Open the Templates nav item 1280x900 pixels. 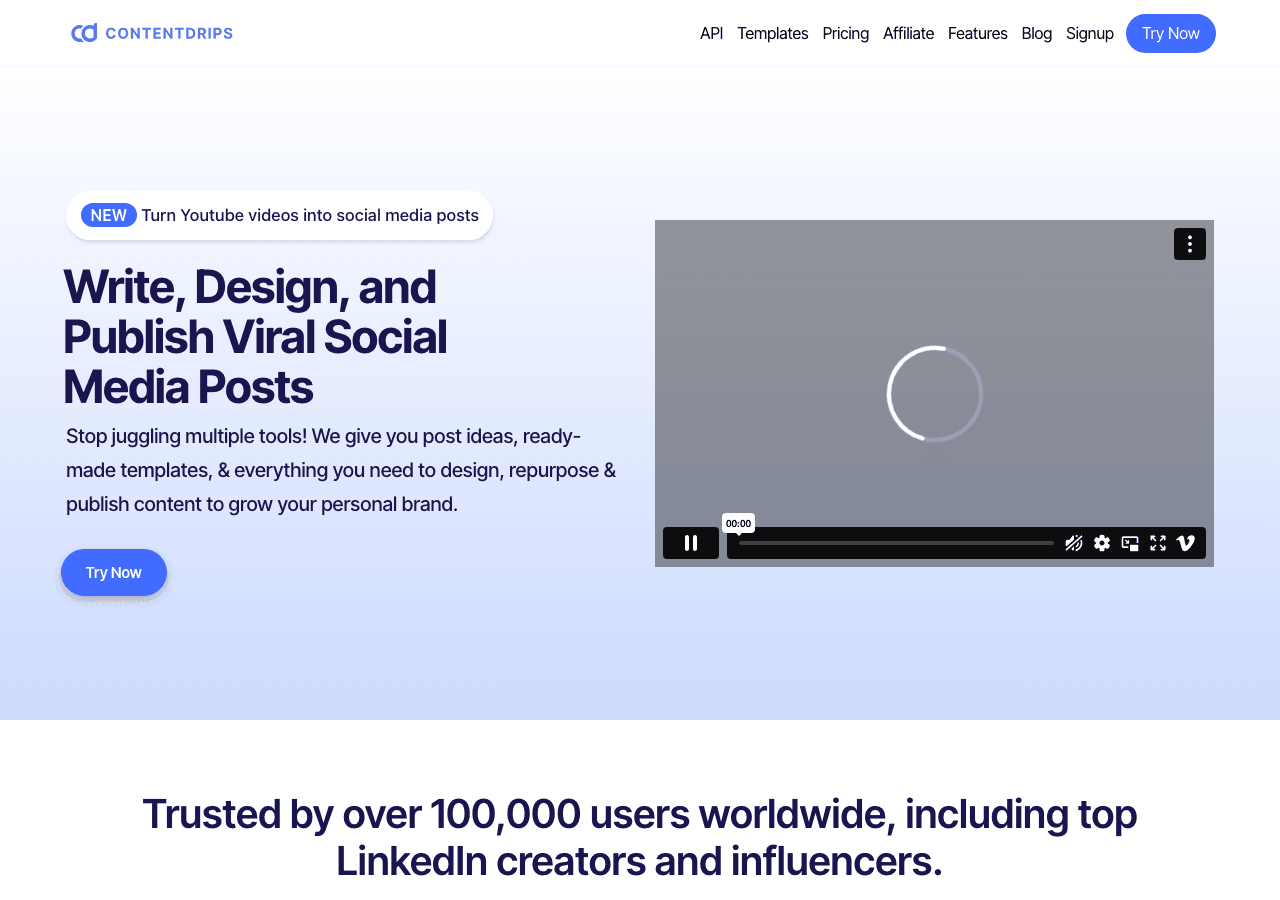coord(772,33)
